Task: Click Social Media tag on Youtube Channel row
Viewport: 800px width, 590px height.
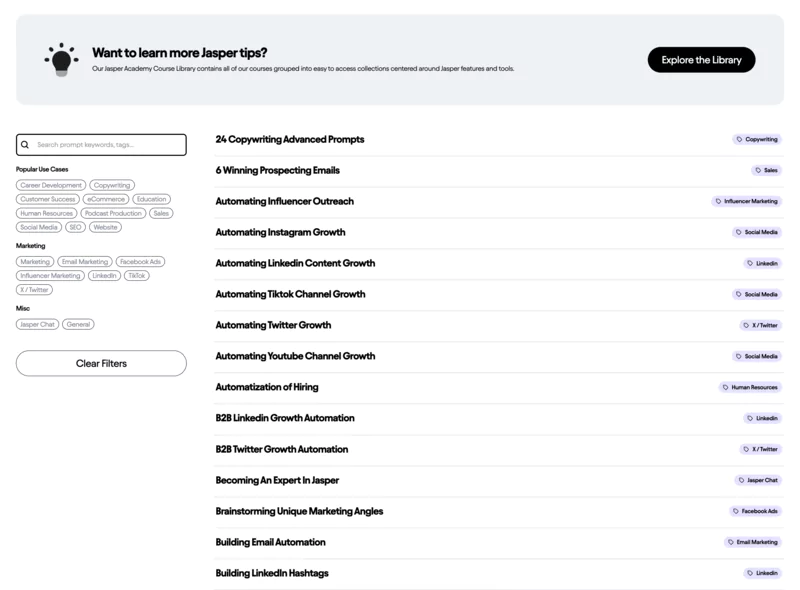Action: click(756, 356)
